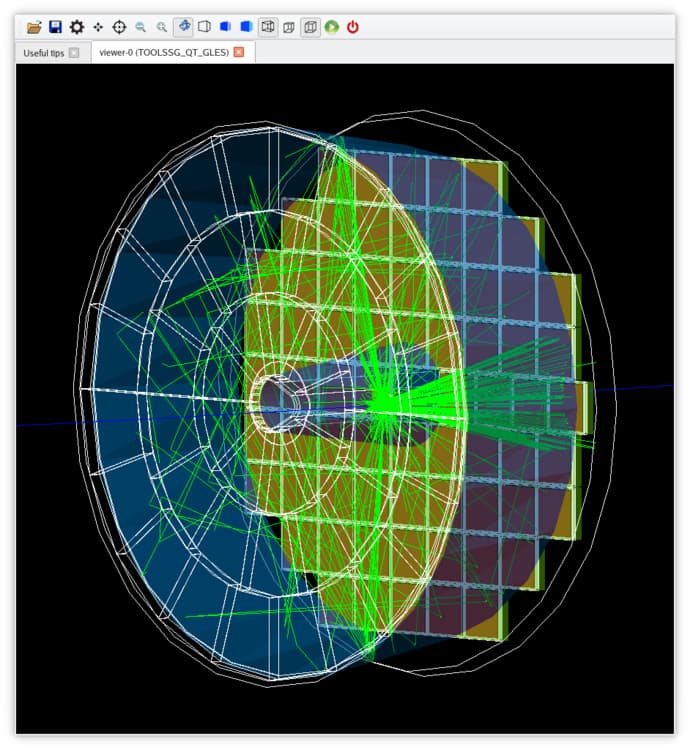The width and height of the screenshot is (690, 750).
Task: Open viewer properties with the gear icon
Action: 77,27
